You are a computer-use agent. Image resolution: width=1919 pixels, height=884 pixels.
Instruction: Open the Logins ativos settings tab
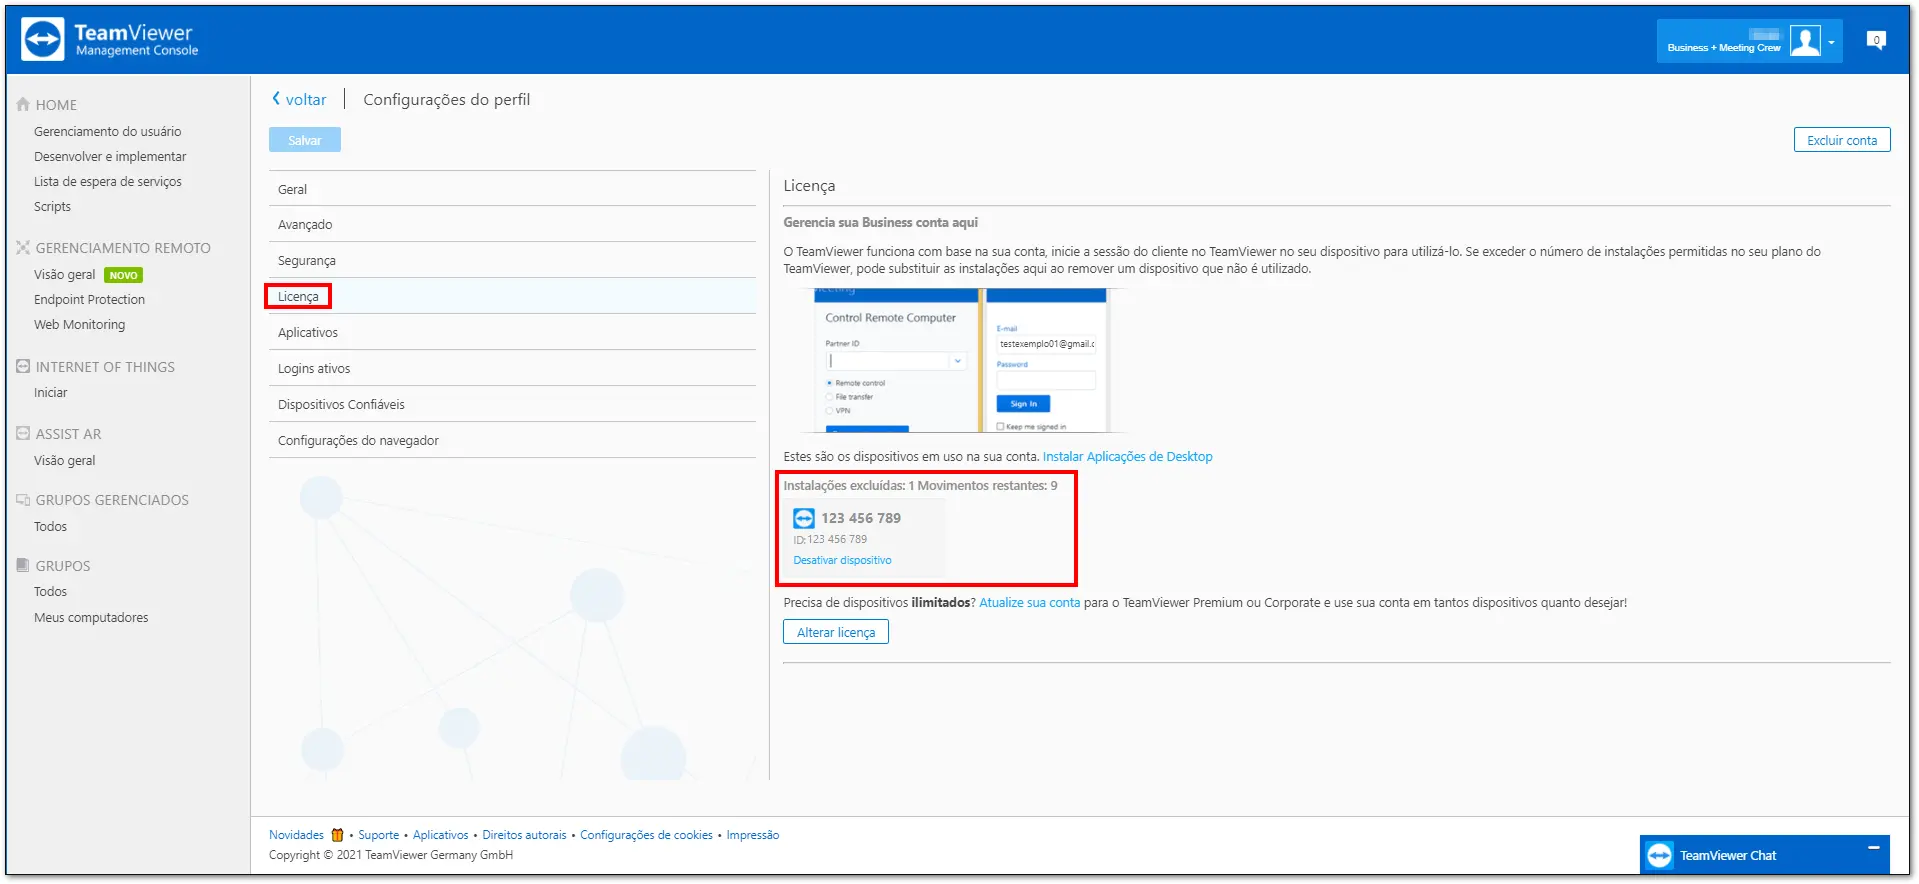(x=512, y=368)
